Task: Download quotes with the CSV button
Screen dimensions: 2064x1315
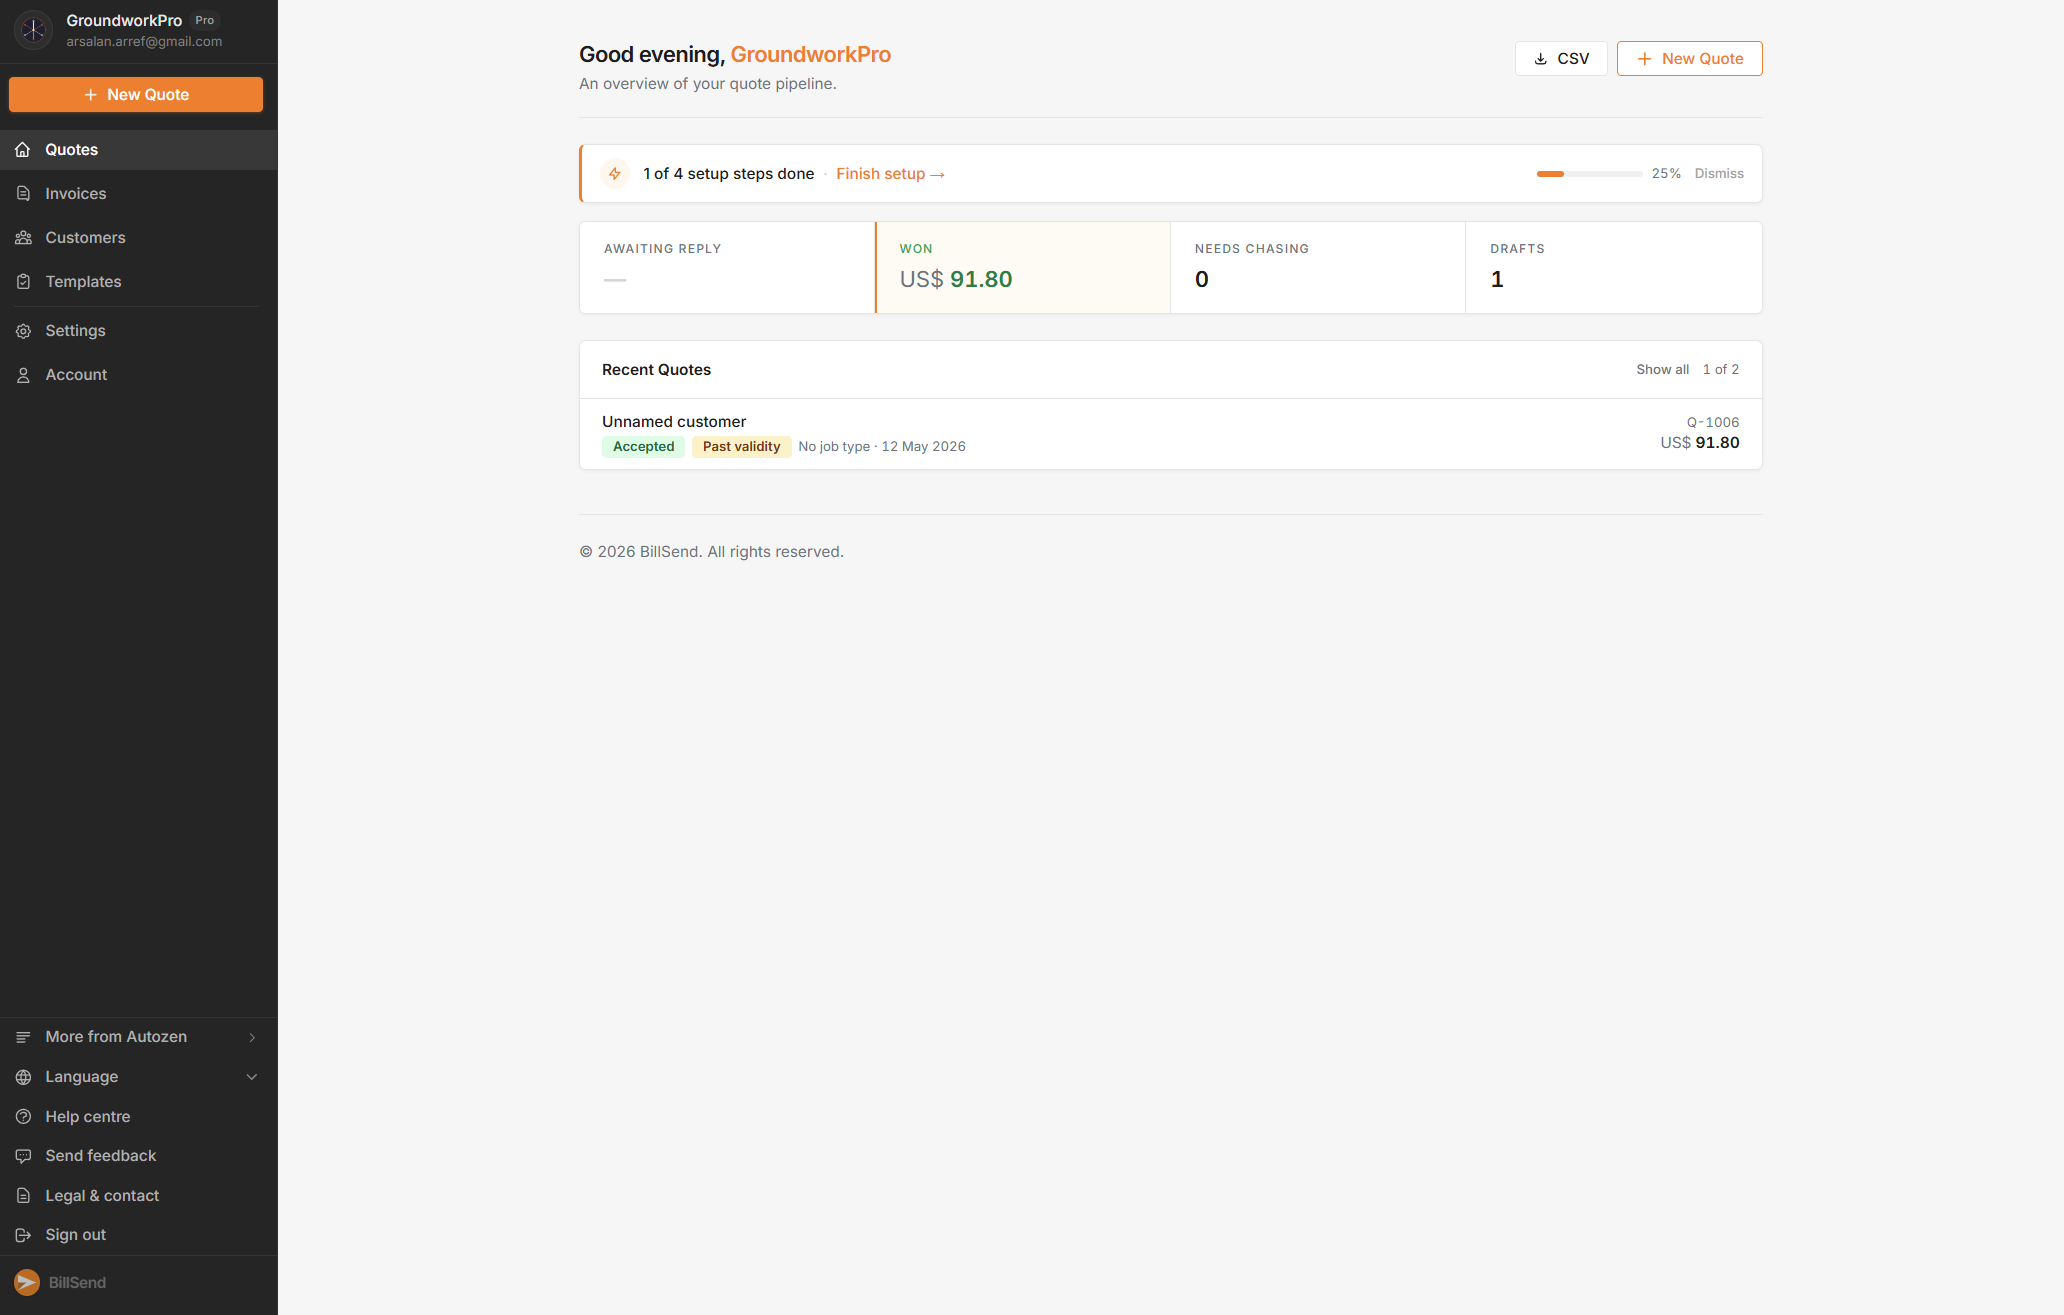Action: 1561,58
